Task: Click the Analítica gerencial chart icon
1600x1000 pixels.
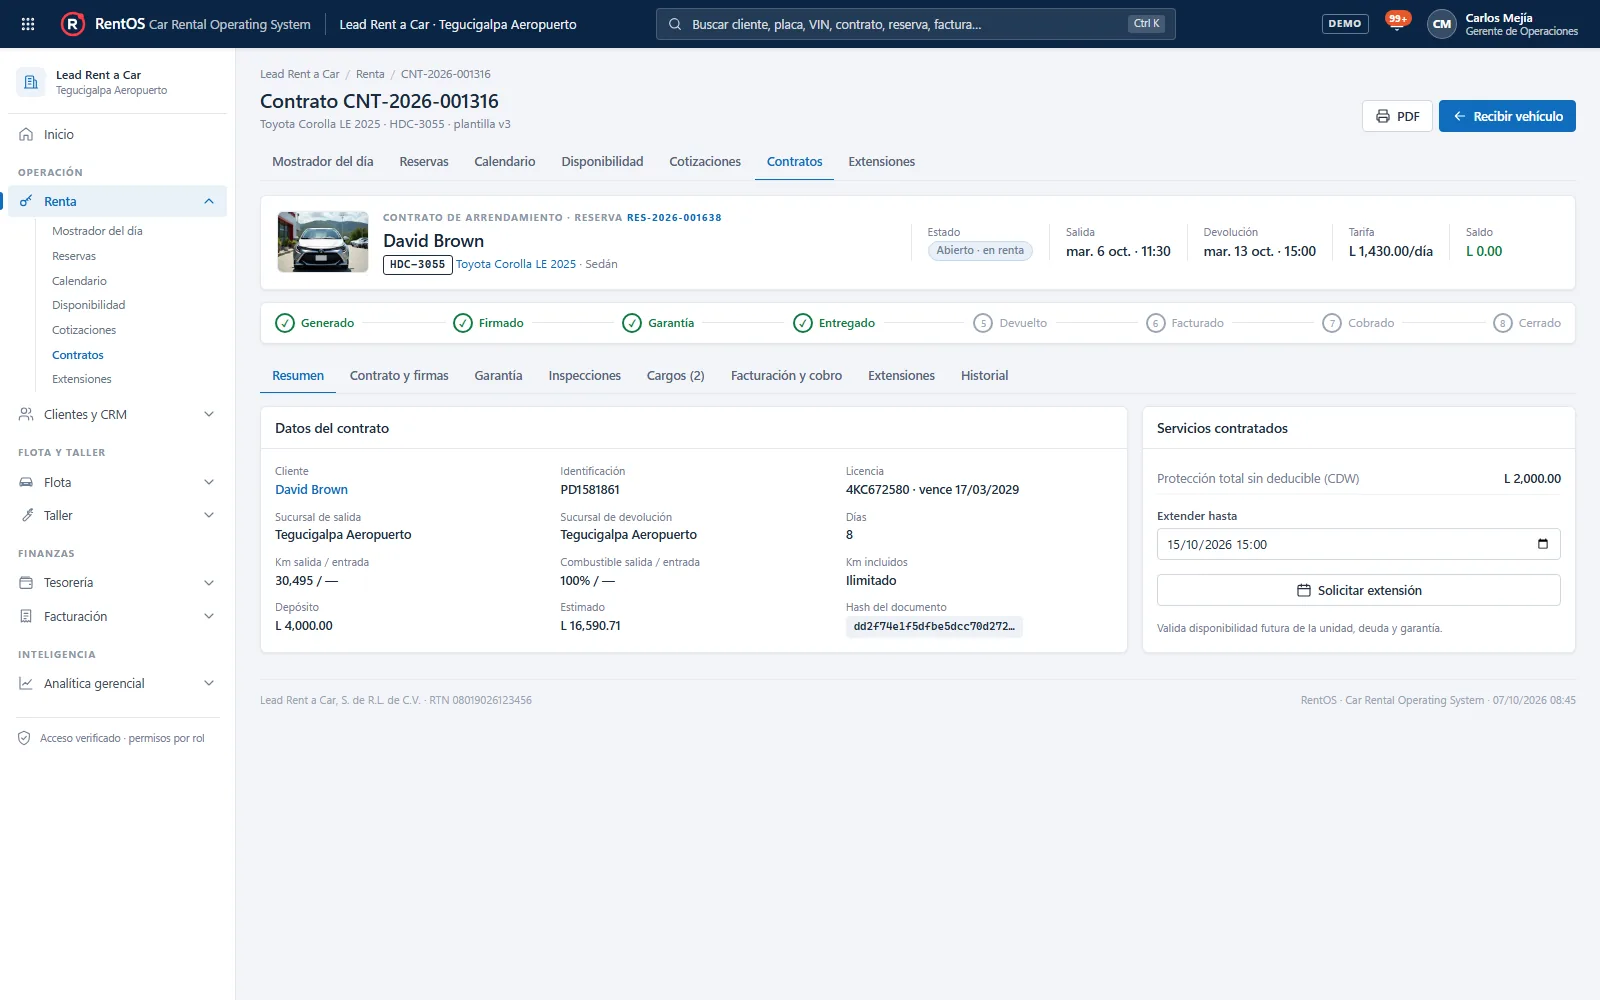Action: point(26,683)
